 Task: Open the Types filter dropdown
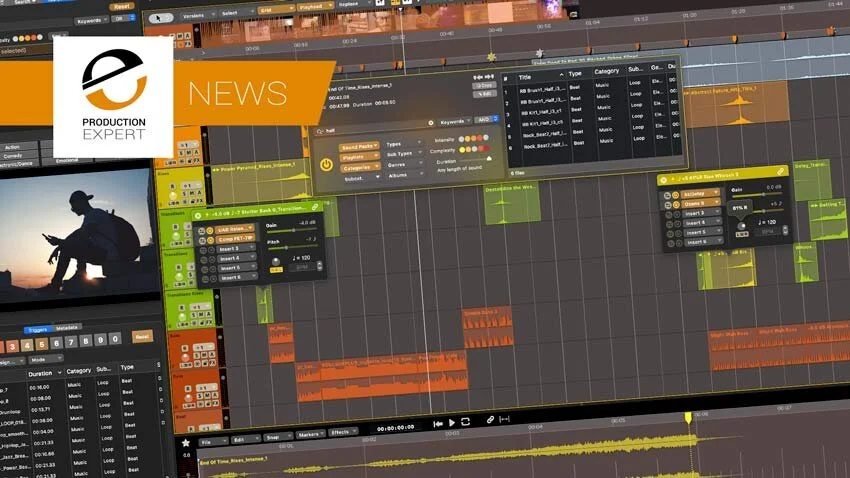[403, 144]
